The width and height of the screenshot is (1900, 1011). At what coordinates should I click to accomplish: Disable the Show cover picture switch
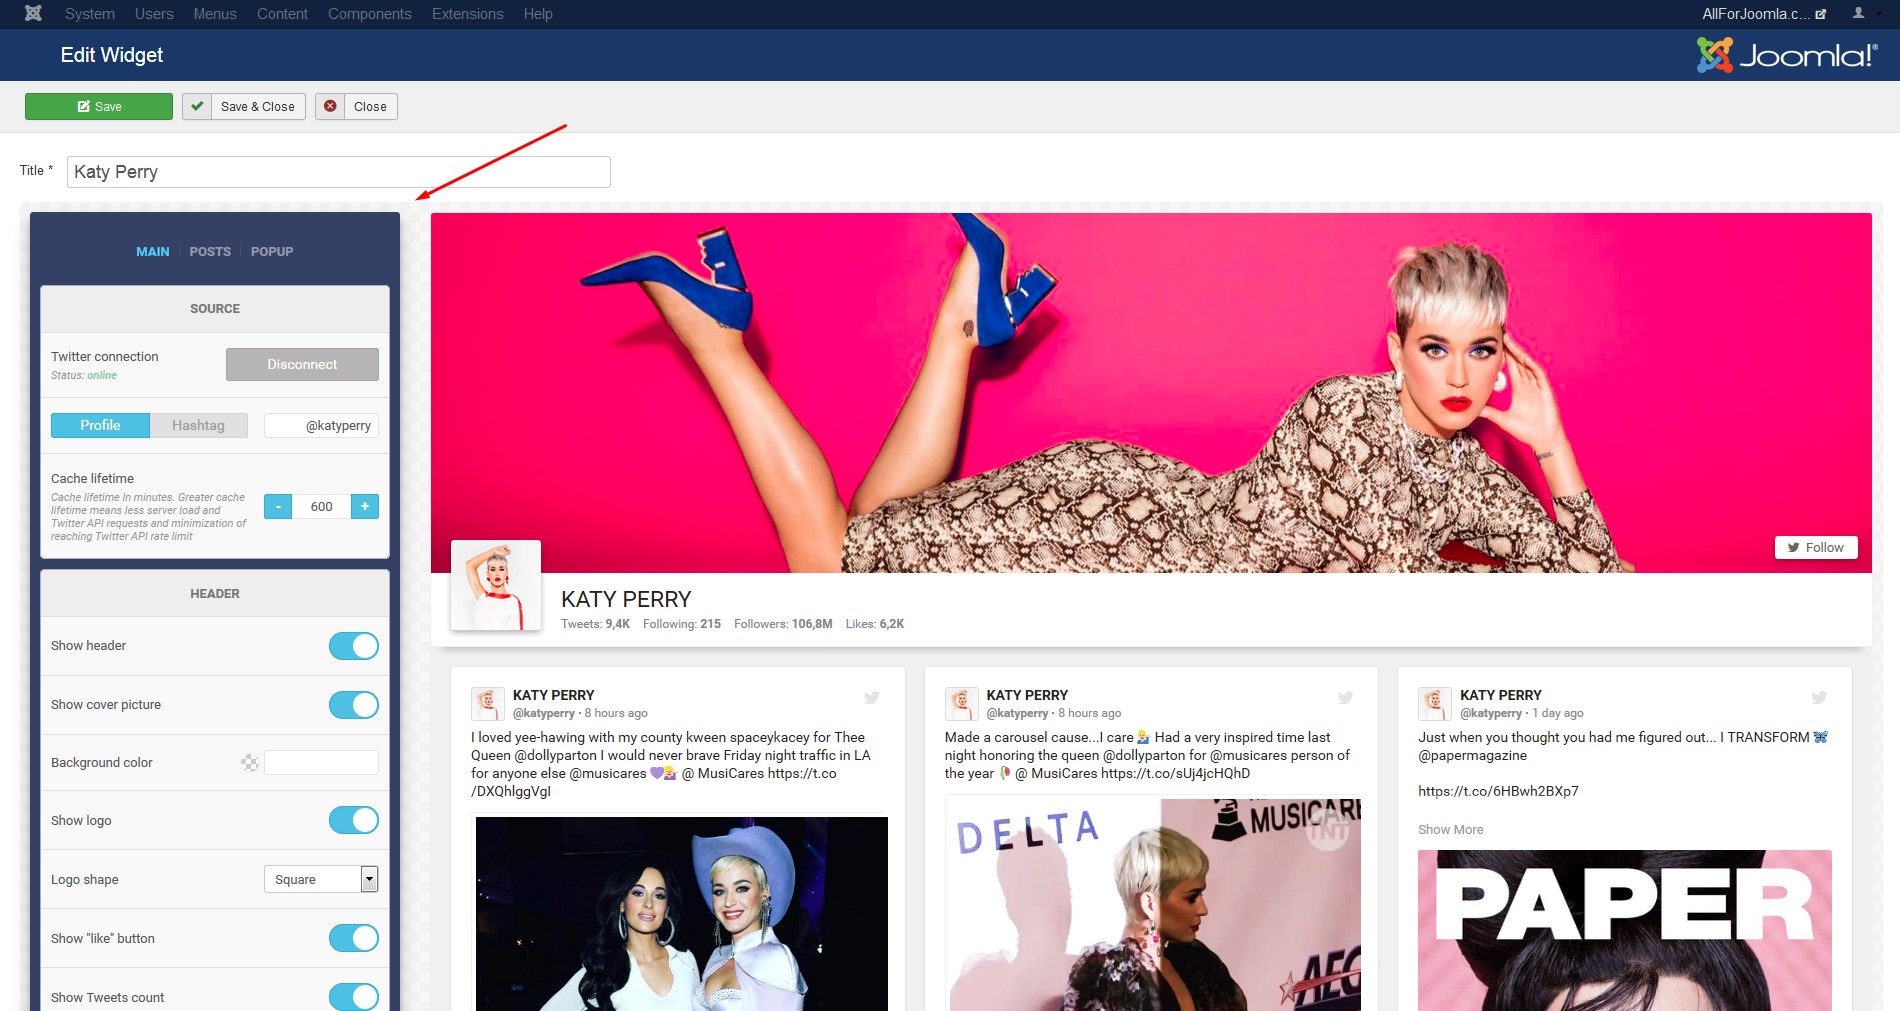click(353, 705)
